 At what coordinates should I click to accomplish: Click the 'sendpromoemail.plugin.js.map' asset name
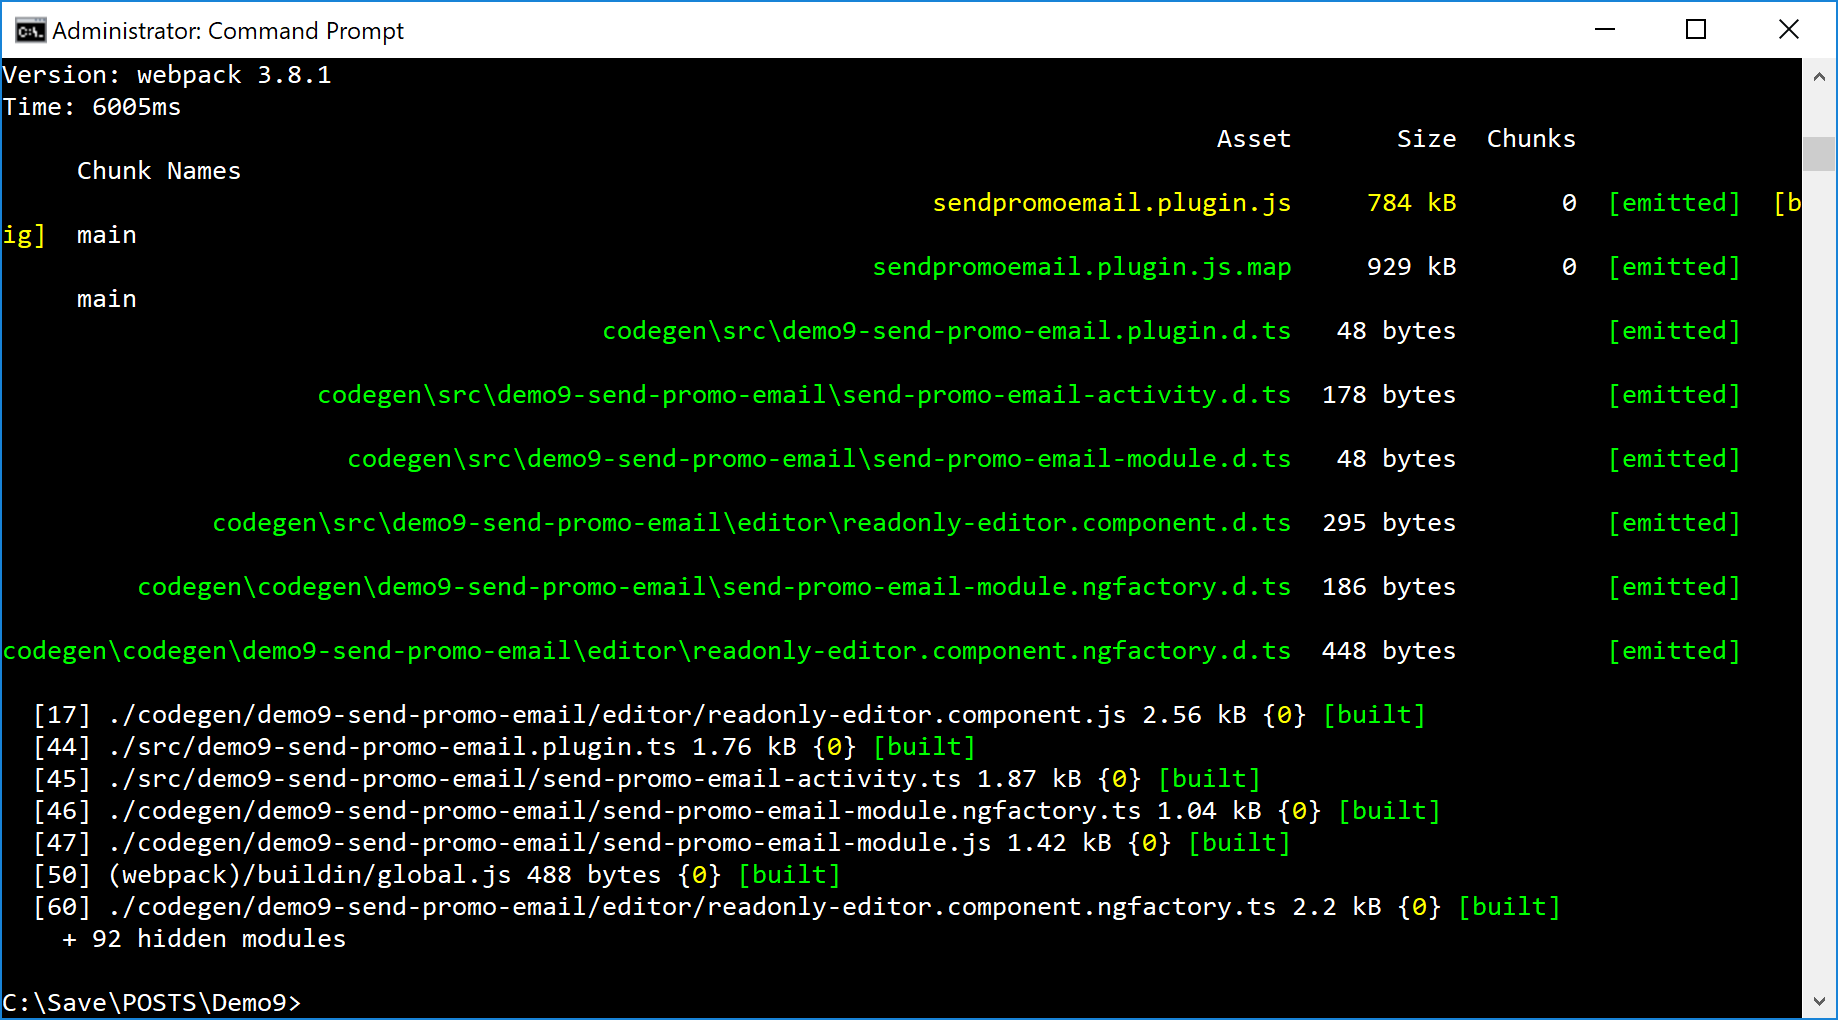[1082, 267]
